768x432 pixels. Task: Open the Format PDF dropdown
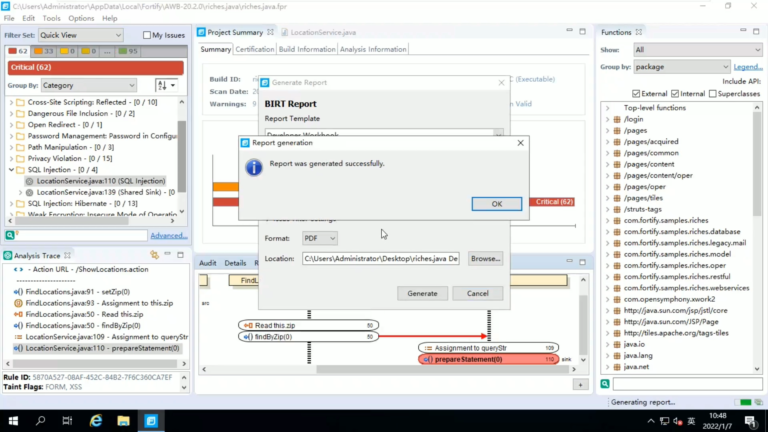(x=320, y=238)
